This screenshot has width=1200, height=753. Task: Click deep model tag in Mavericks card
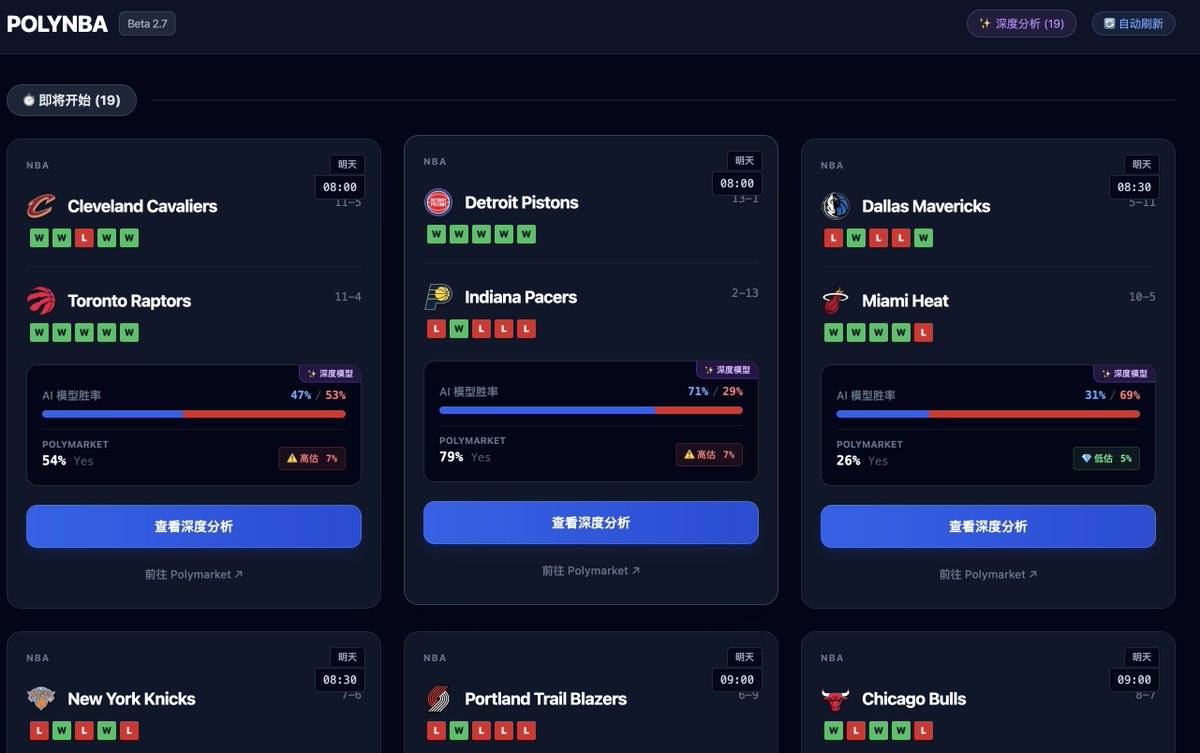click(1124, 373)
